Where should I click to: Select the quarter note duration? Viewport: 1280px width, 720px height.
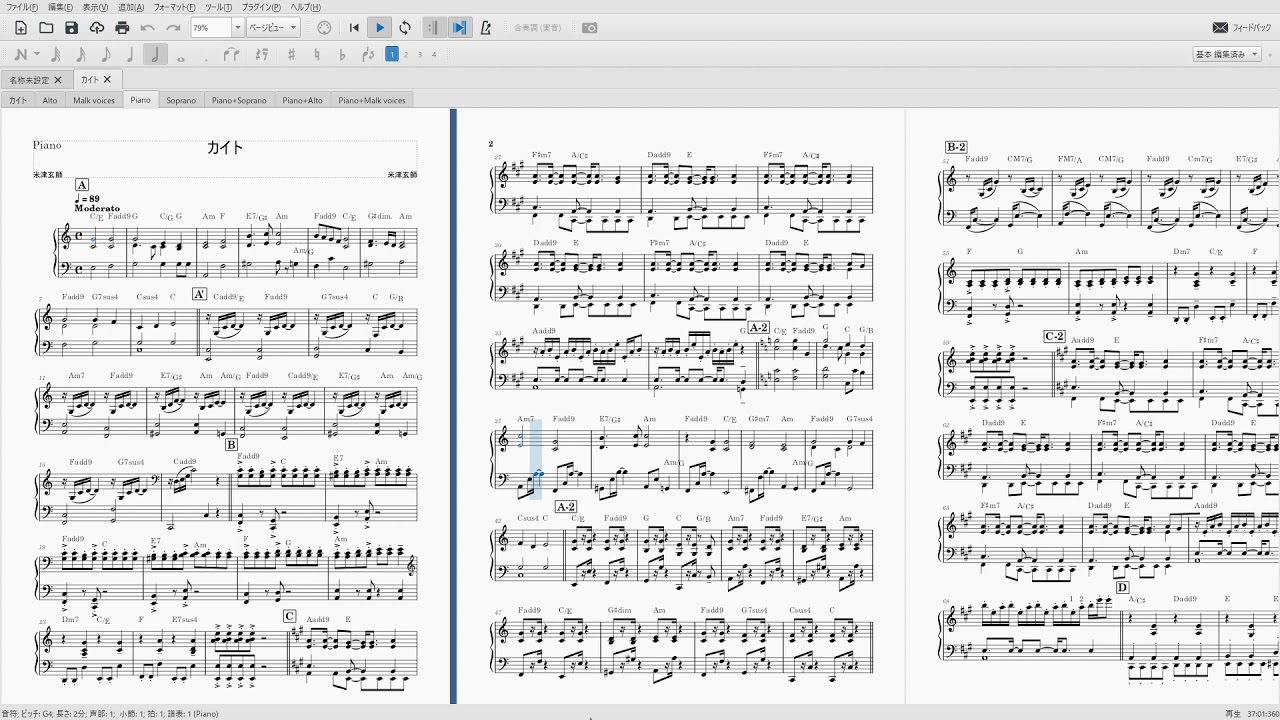click(x=130, y=55)
